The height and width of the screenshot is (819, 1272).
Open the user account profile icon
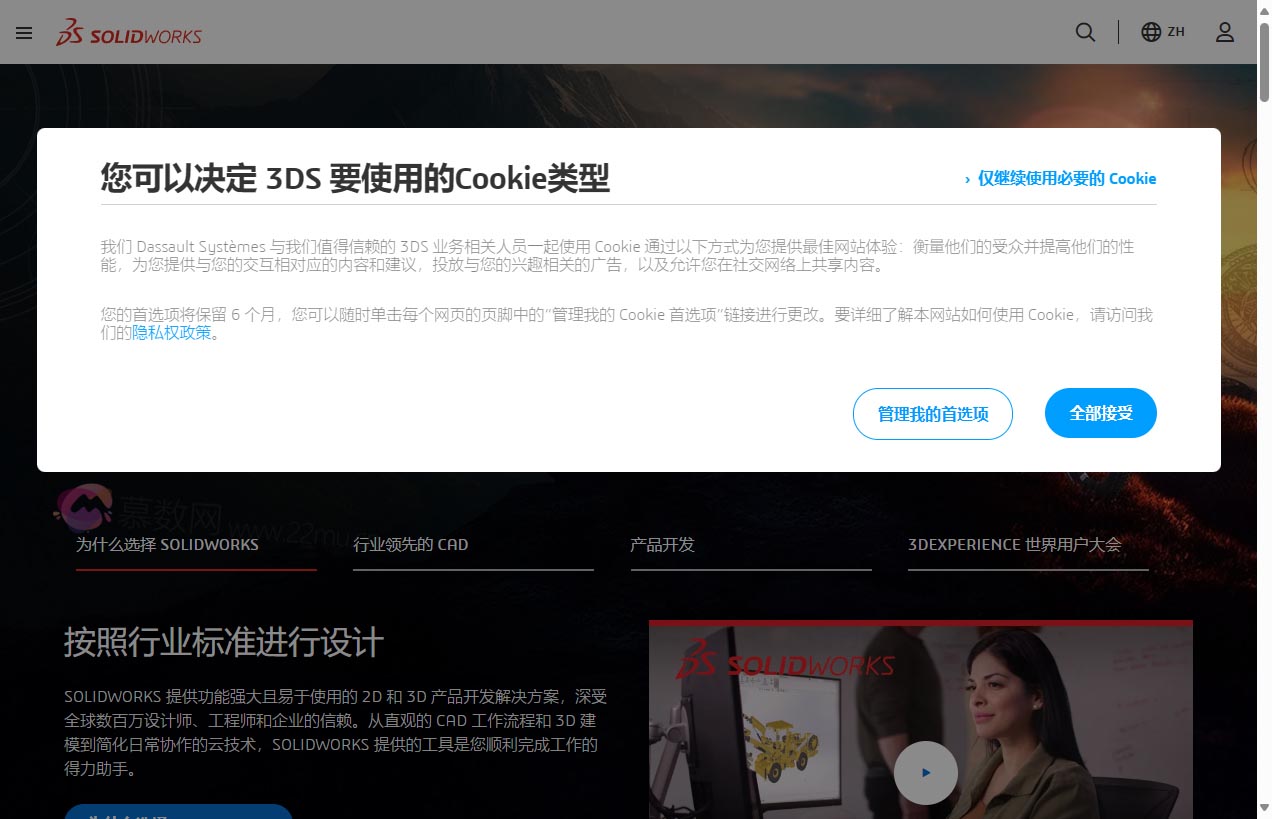point(1225,32)
